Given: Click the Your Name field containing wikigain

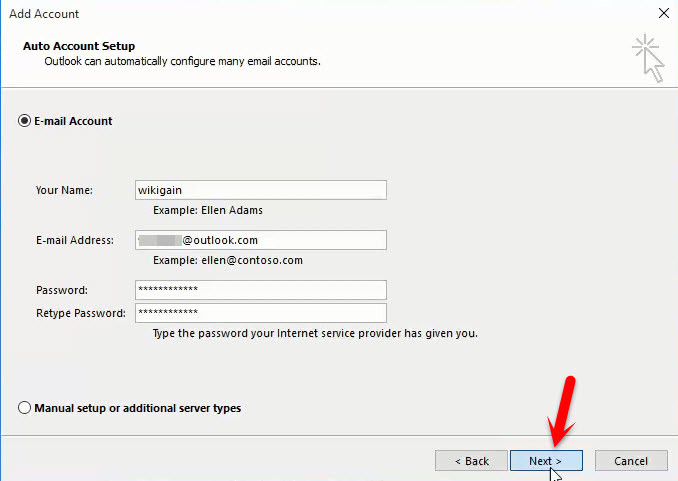Looking at the screenshot, I should tap(261, 190).
